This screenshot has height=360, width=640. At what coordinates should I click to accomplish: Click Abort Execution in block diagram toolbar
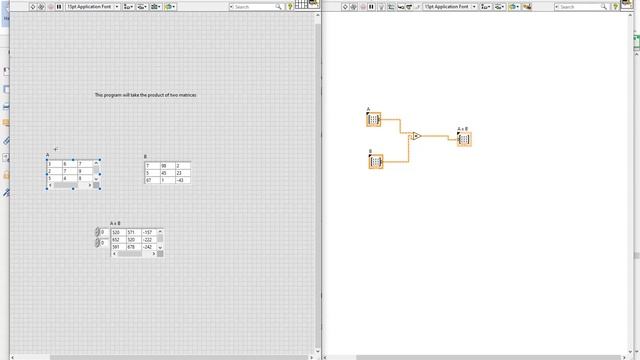coord(363,7)
